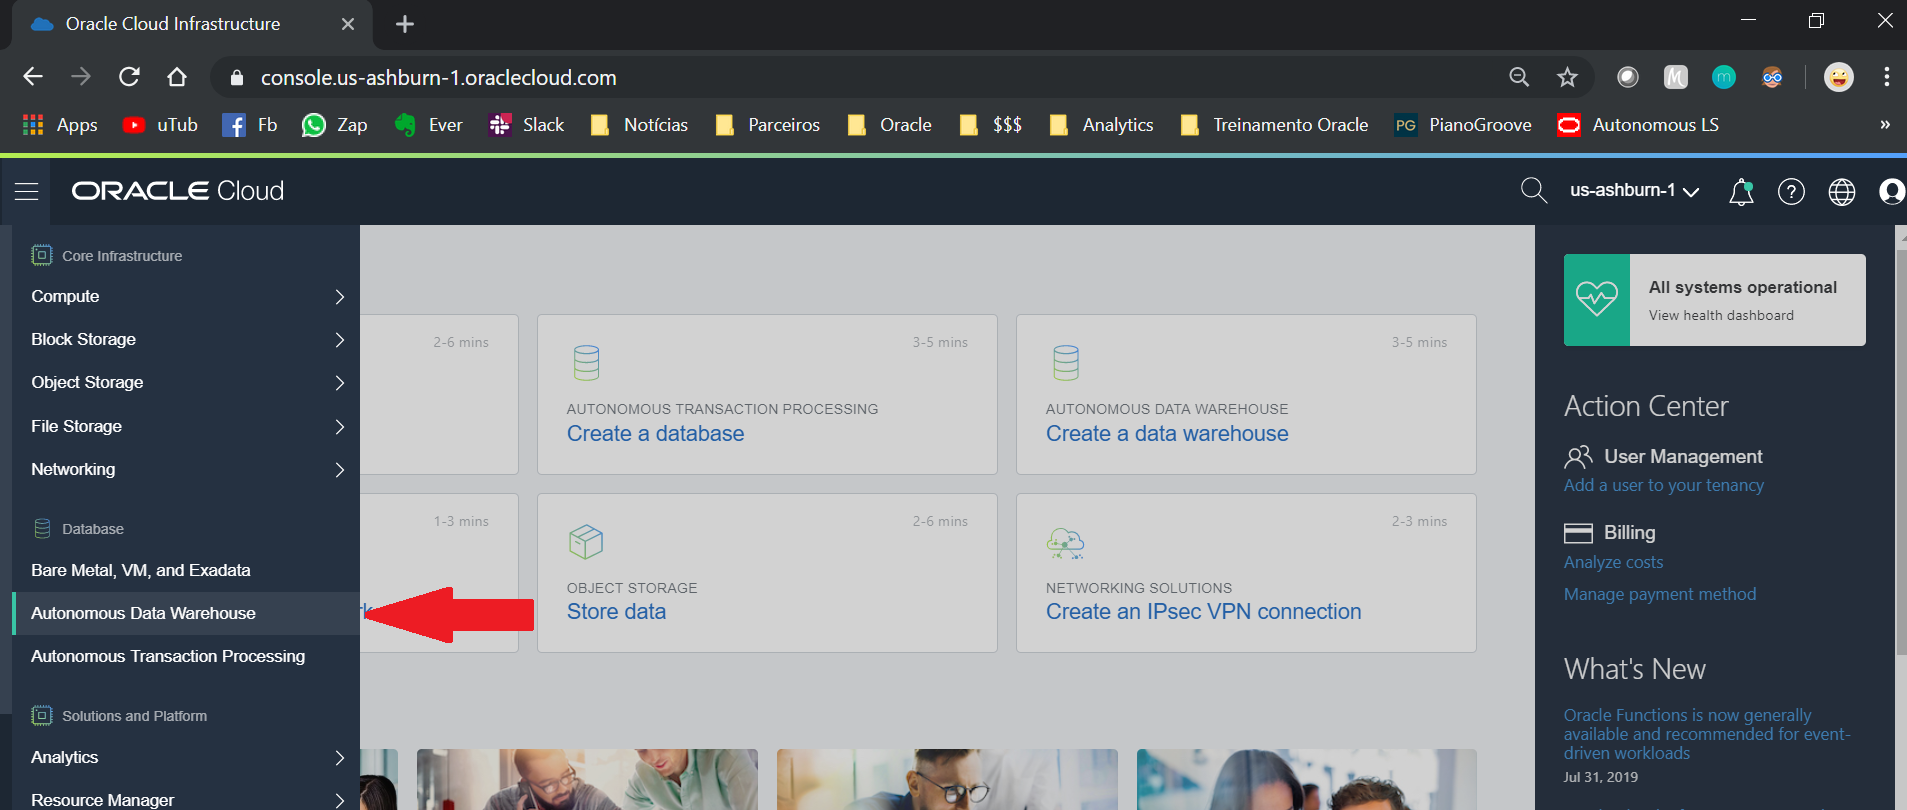The width and height of the screenshot is (1907, 810).
Task: Open the new tab plus button
Action: coord(405,24)
